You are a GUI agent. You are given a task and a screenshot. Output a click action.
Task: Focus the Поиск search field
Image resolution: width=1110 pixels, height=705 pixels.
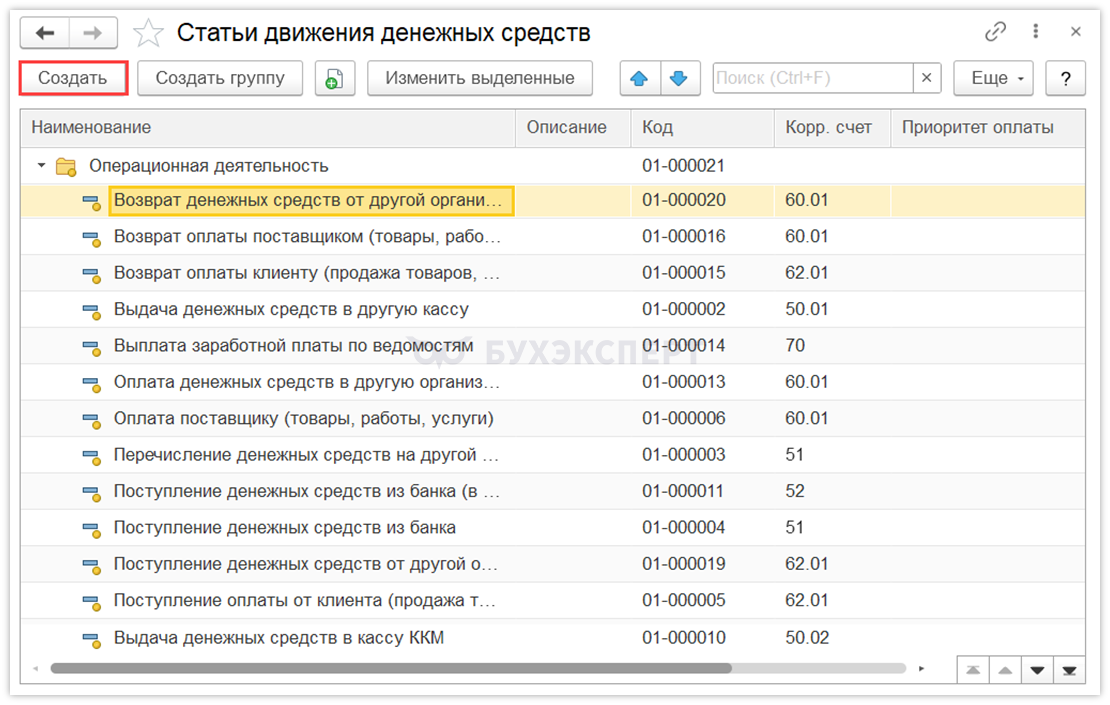(x=812, y=78)
